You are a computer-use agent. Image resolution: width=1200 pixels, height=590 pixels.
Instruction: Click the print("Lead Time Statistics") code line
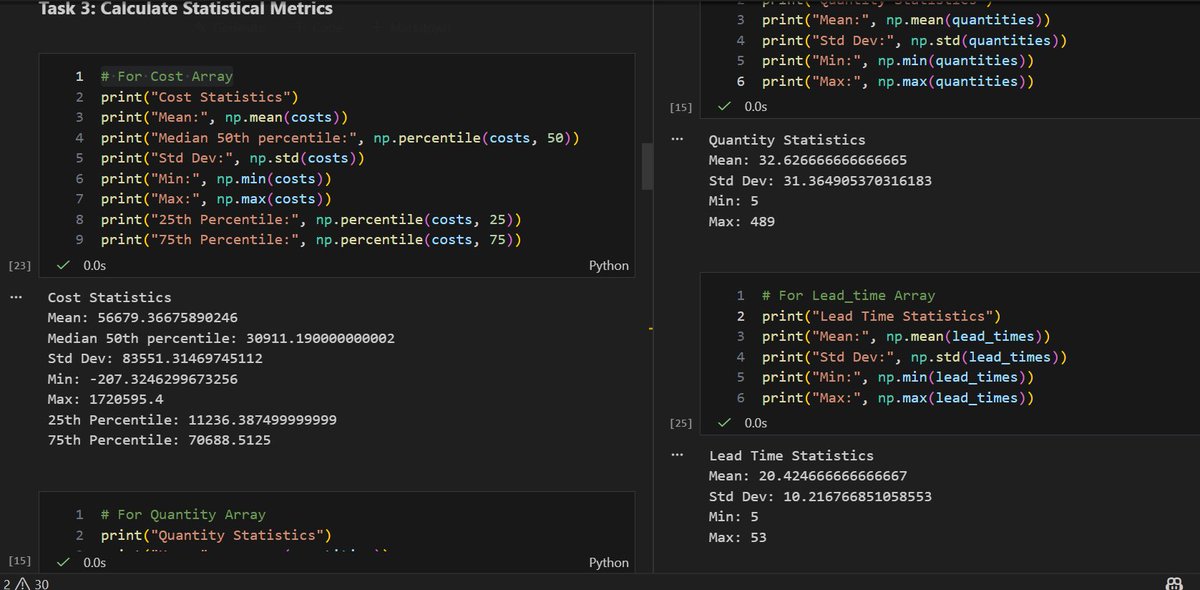tap(881, 316)
